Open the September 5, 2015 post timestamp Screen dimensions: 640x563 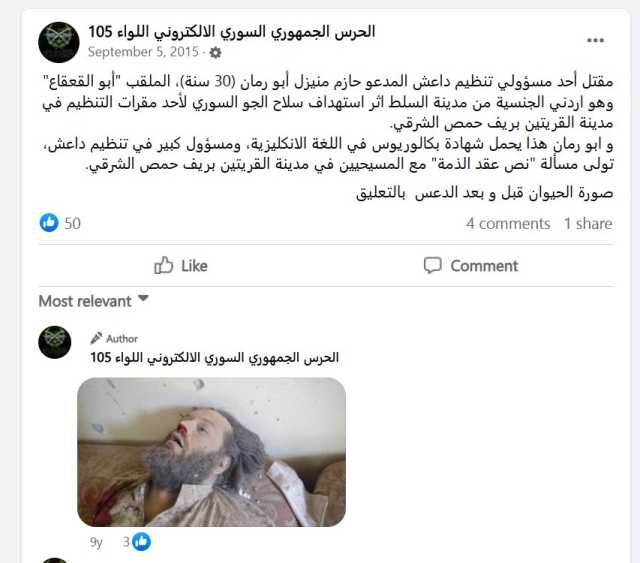[143, 52]
